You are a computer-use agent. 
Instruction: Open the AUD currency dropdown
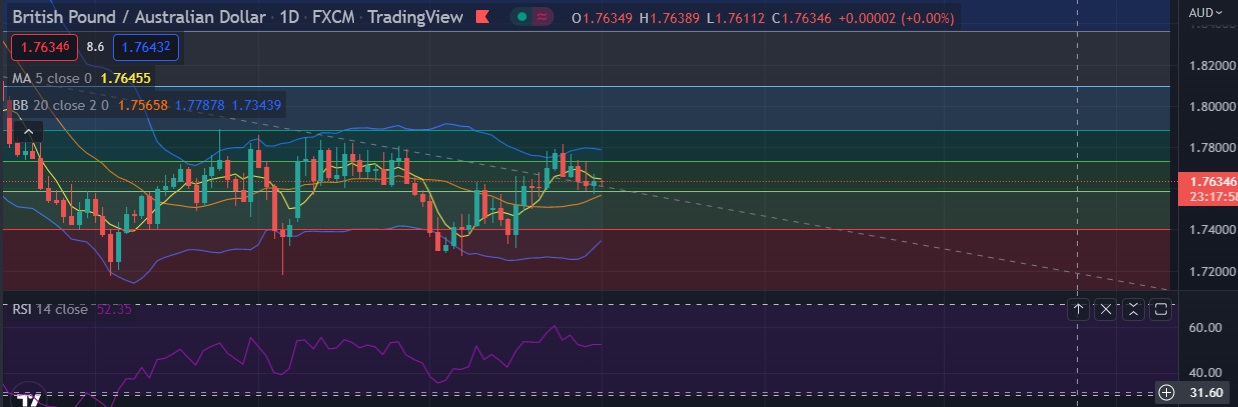click(x=1205, y=12)
